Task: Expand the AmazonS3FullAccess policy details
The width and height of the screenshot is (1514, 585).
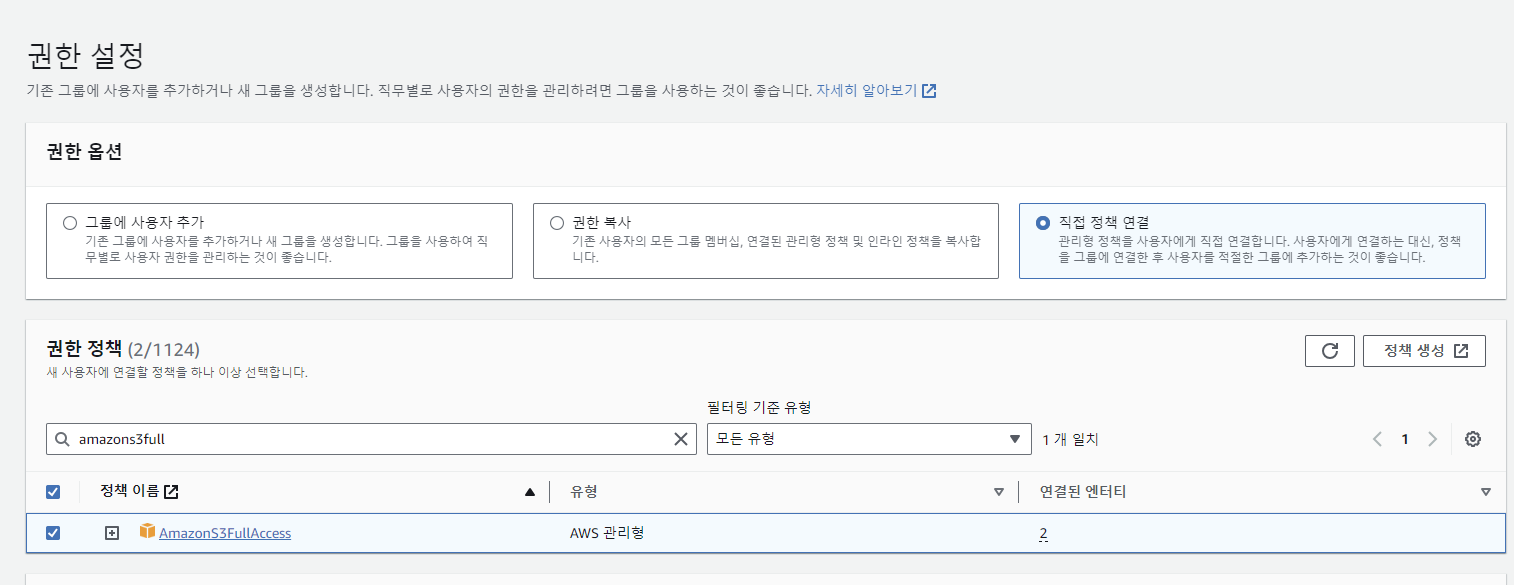Action: [x=112, y=533]
